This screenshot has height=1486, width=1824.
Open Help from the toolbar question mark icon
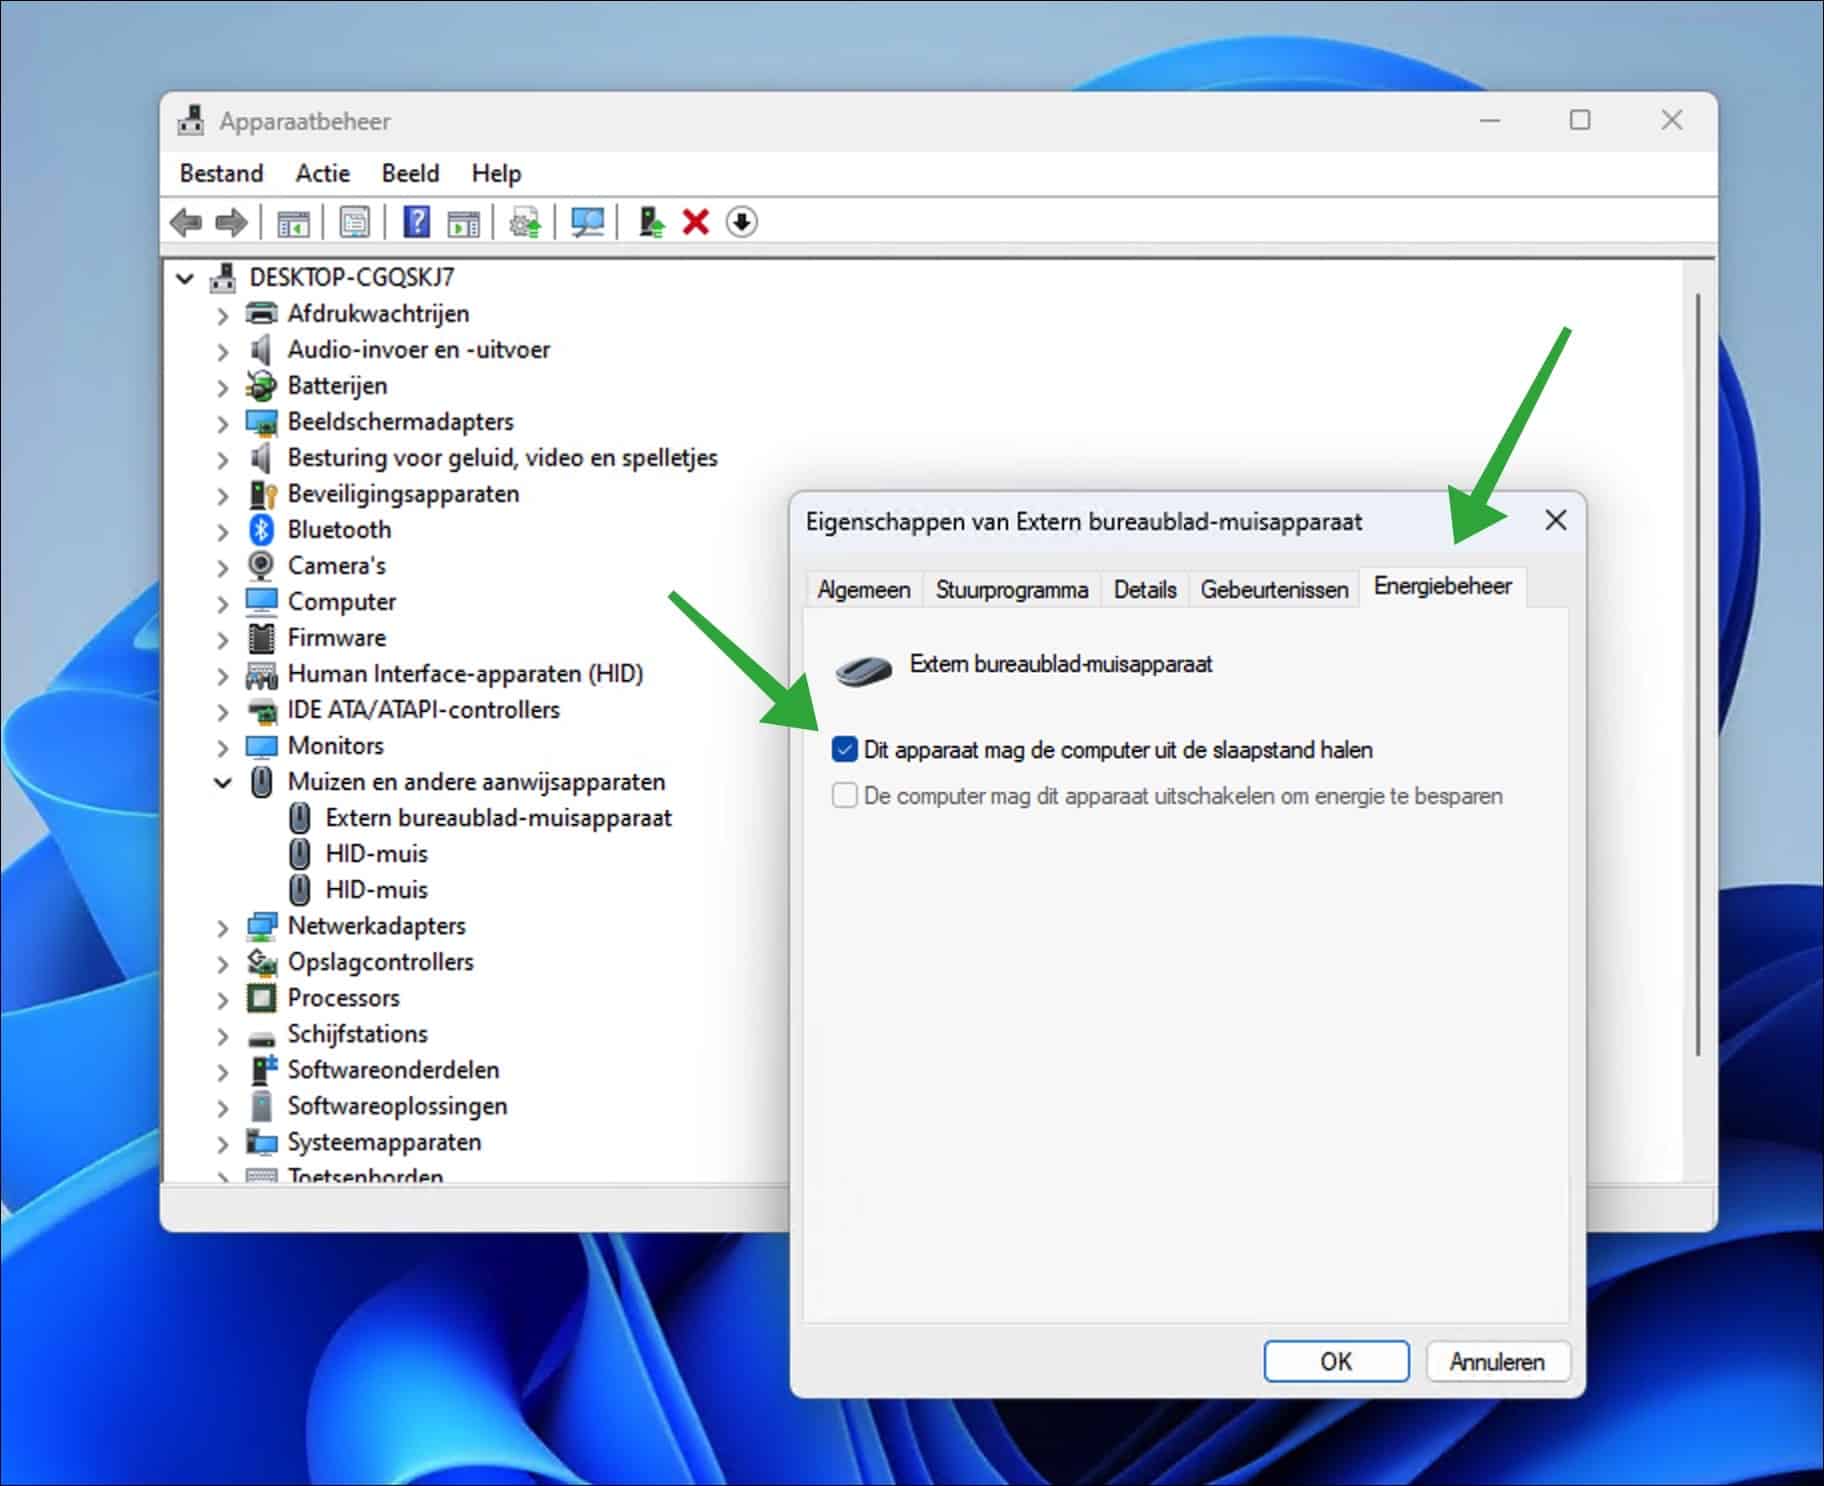coord(417,222)
